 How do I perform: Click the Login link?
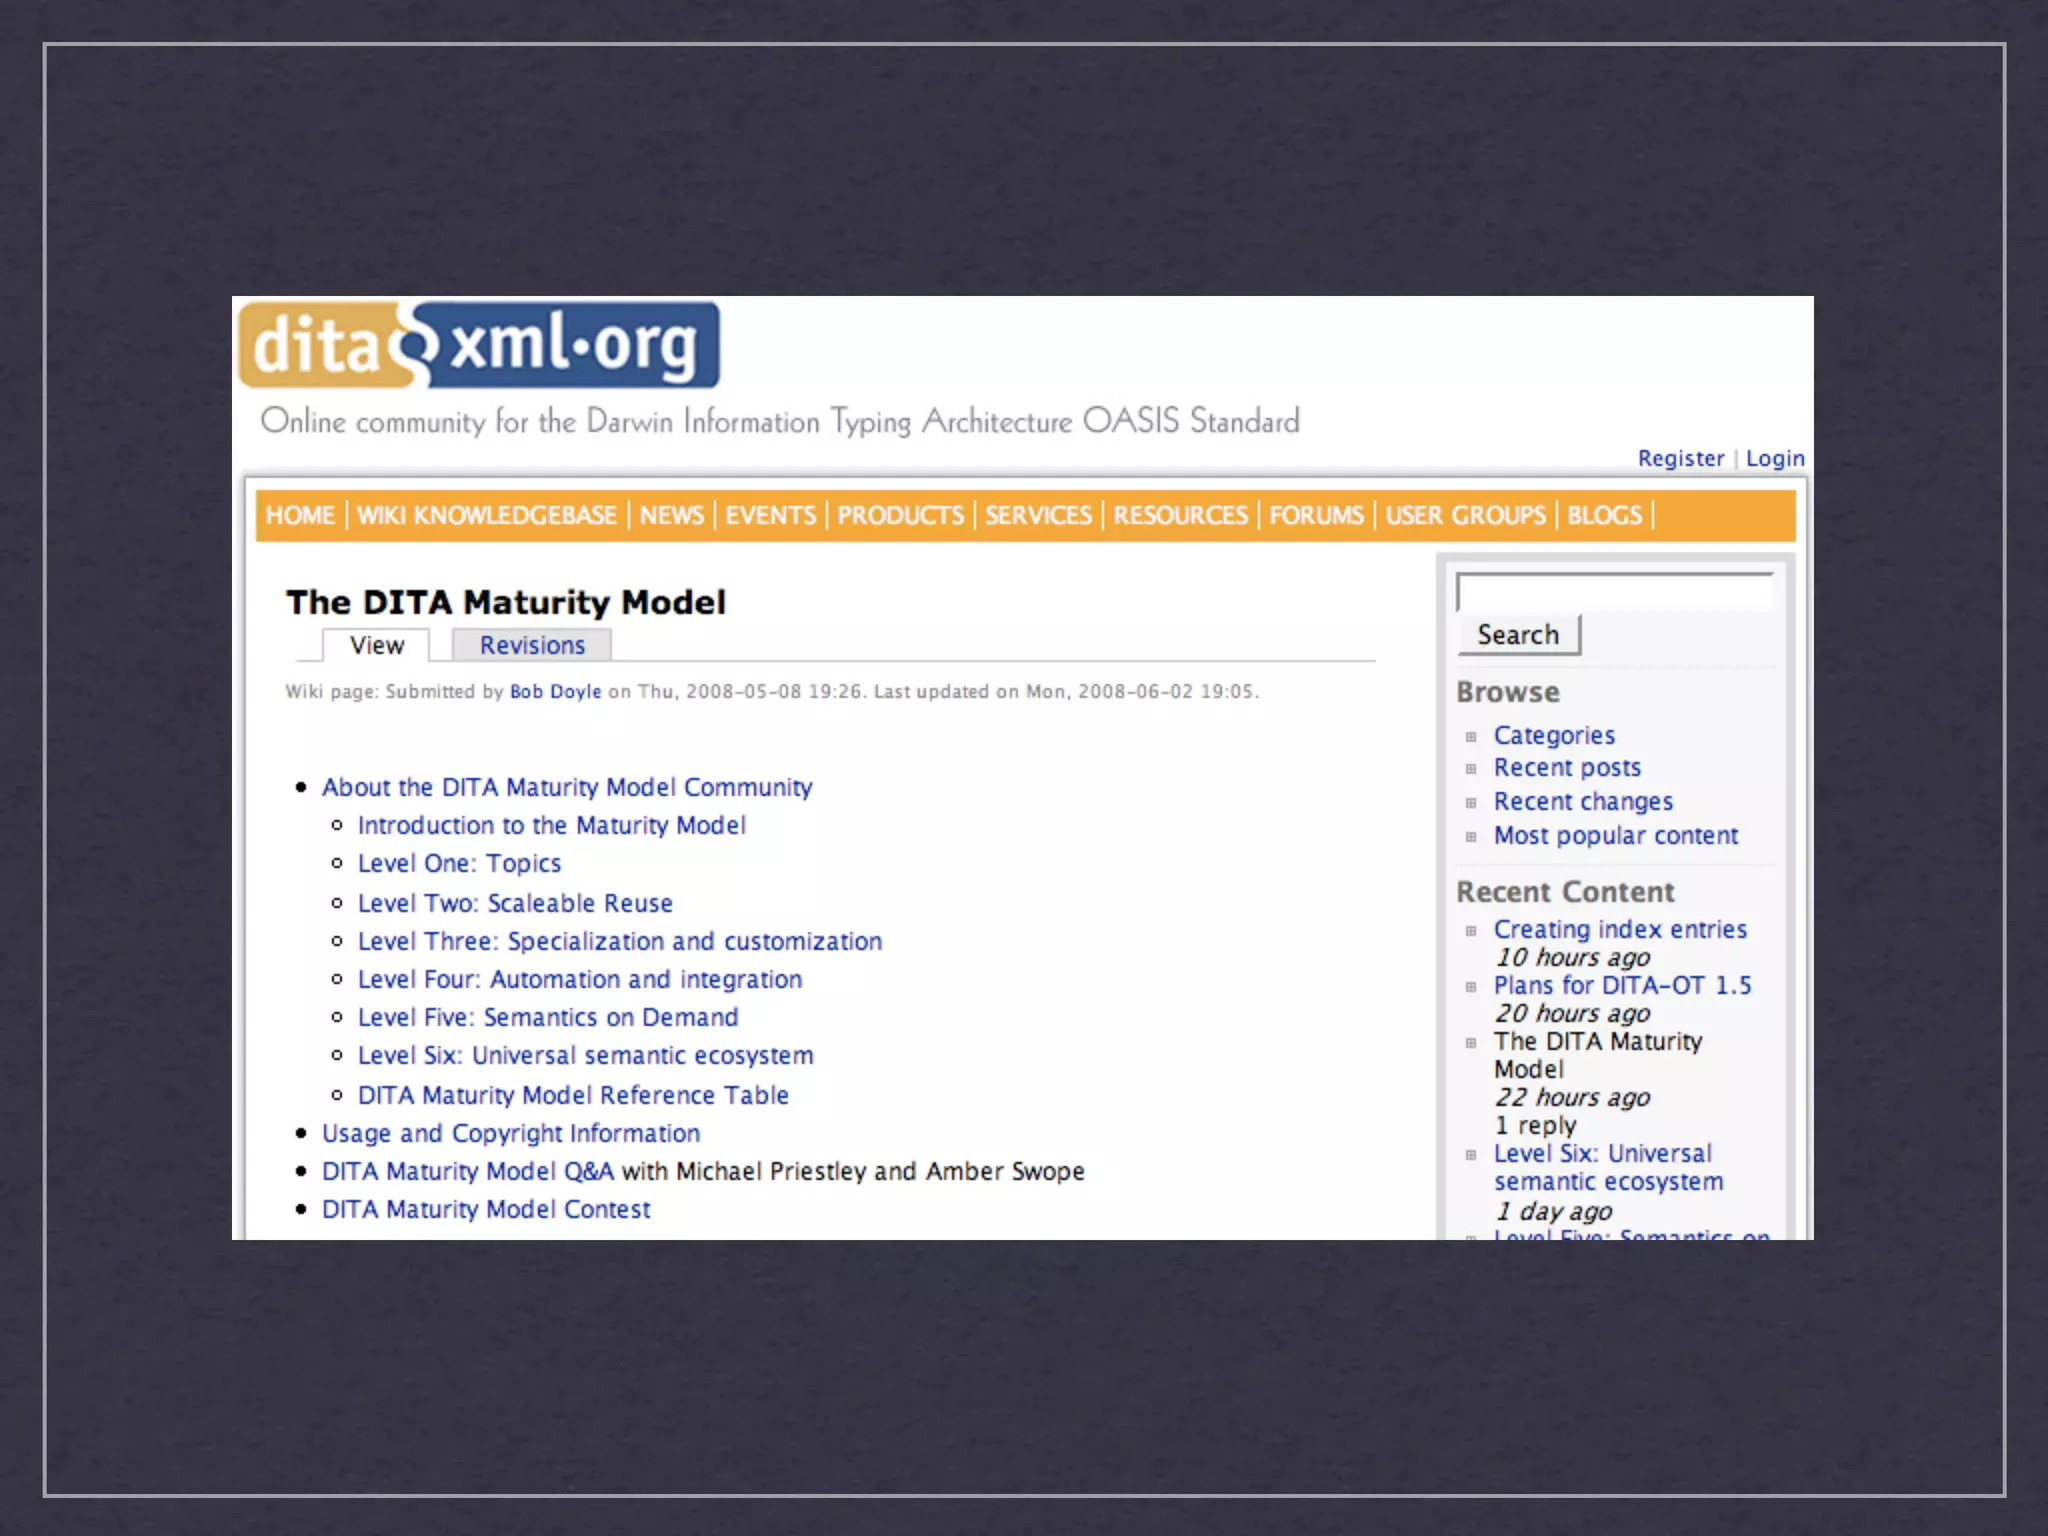(x=1774, y=459)
